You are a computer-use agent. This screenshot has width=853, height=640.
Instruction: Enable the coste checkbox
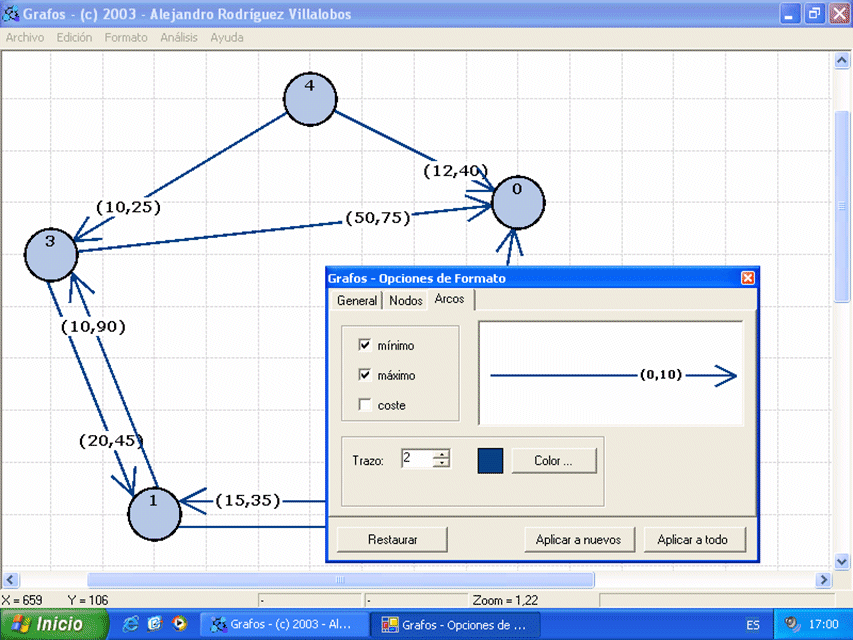(x=365, y=406)
